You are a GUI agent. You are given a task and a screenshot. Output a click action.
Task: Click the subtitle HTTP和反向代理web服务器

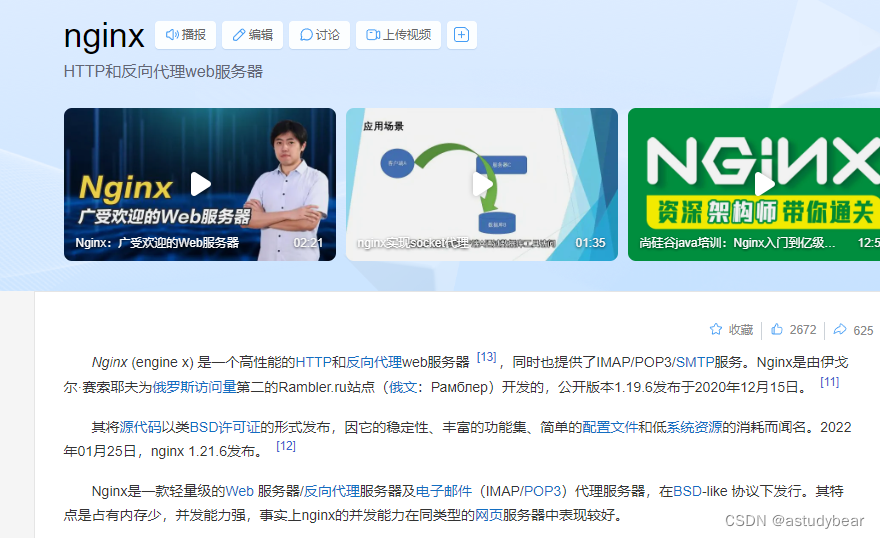(163, 72)
